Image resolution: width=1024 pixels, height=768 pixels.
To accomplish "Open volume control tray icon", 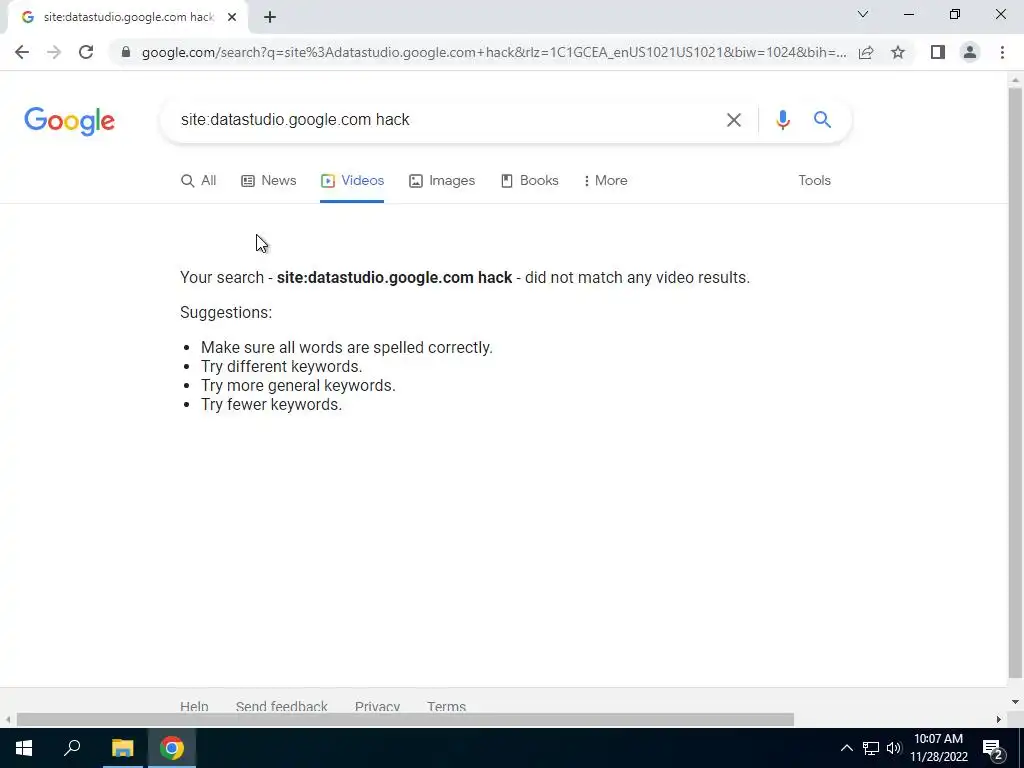I will [x=894, y=748].
